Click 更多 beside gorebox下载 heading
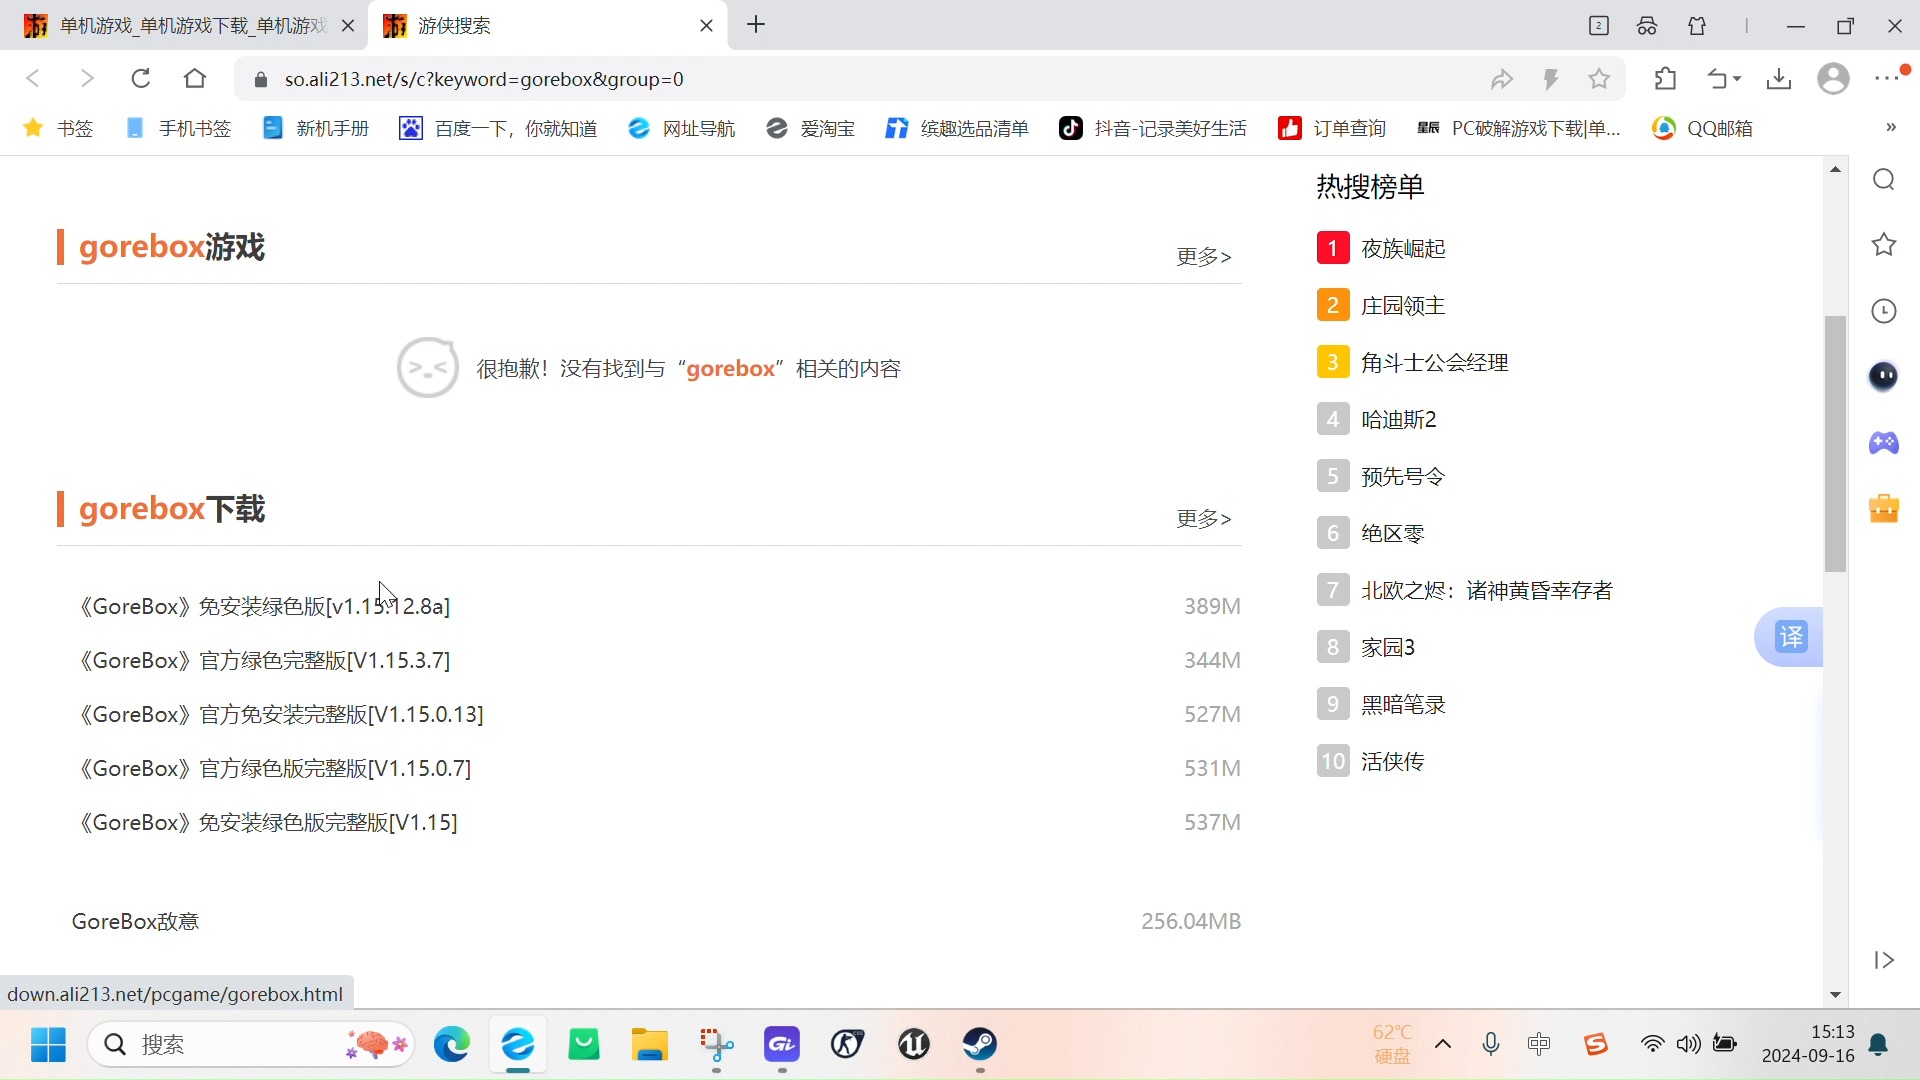Screen dimensions: 1920x1080 [x=1204, y=519]
